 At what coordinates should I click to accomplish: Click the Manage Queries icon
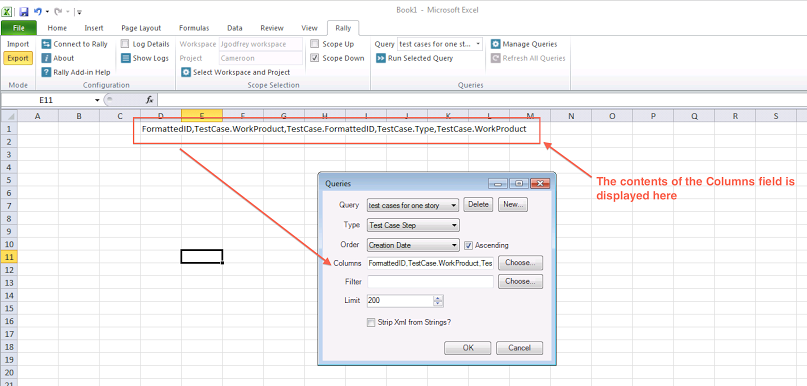click(x=496, y=44)
